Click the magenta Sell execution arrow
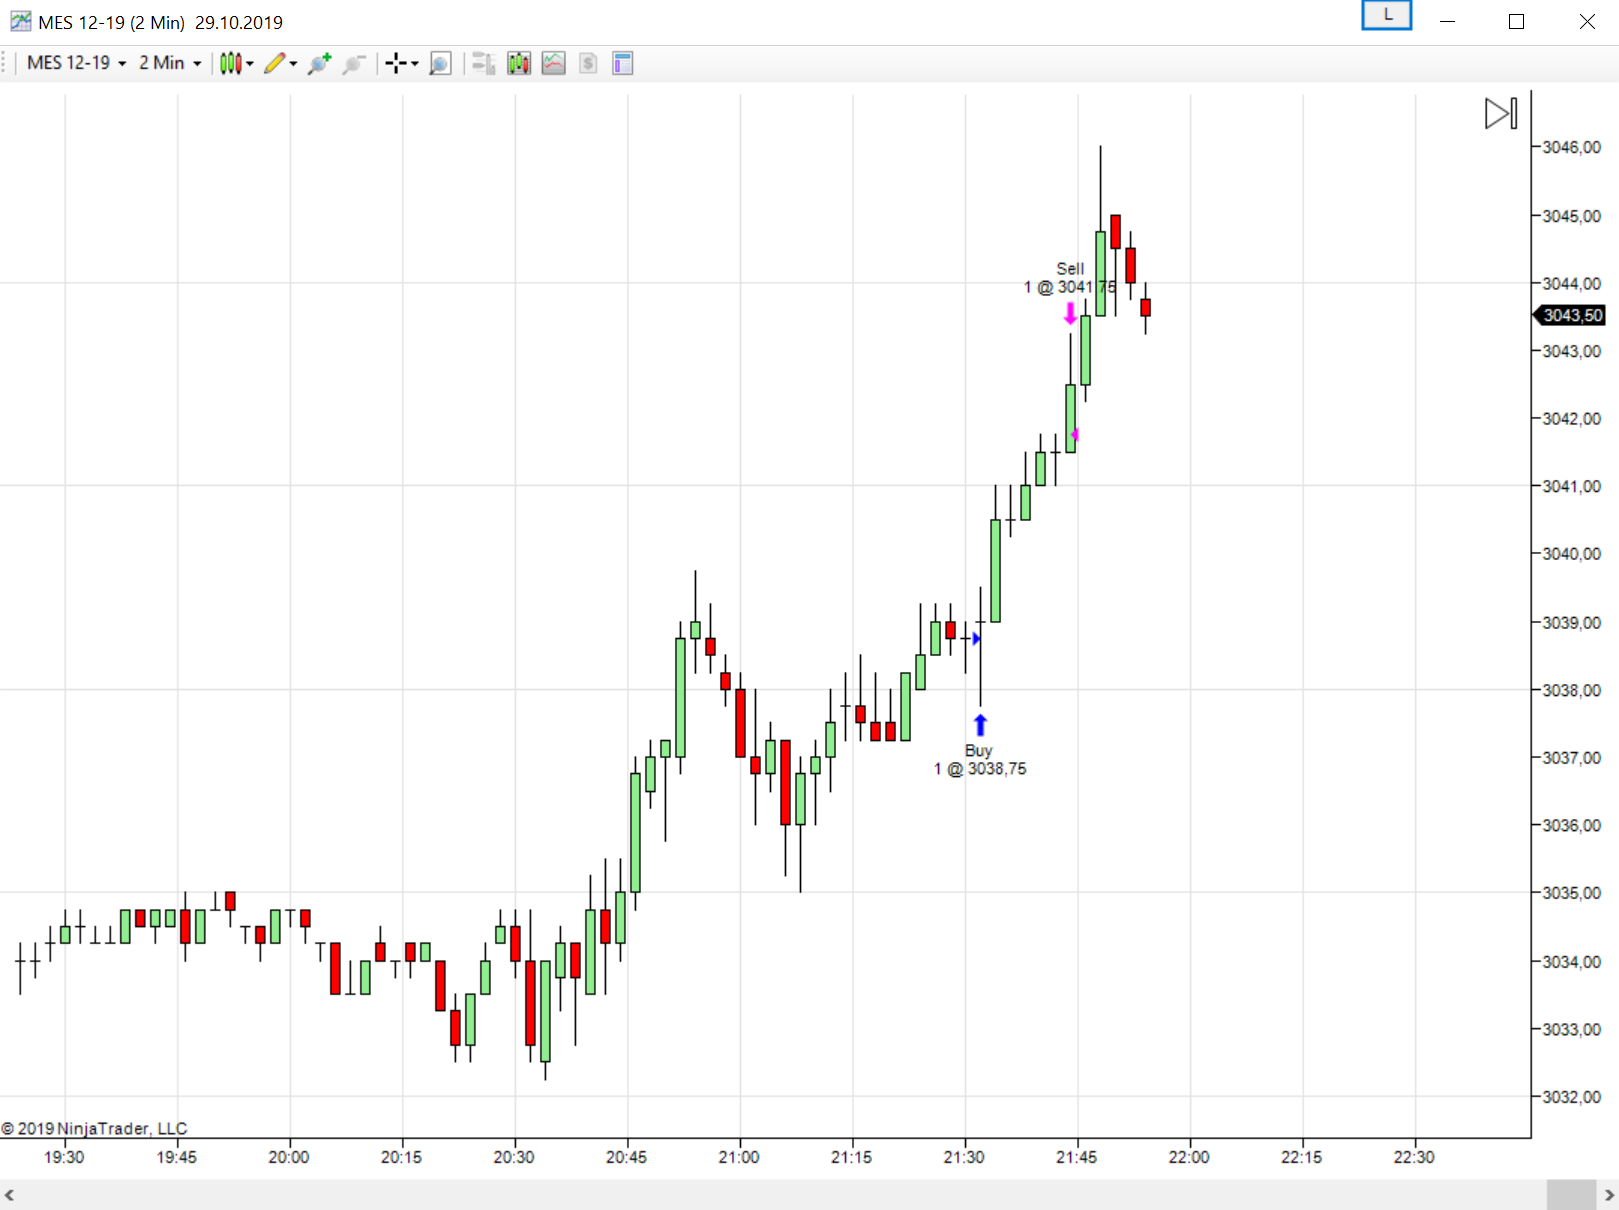1619x1210 pixels. click(x=1070, y=314)
